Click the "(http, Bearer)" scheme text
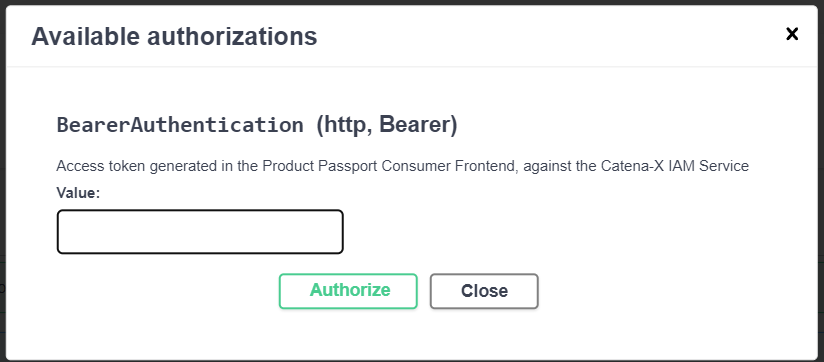Image resolution: width=824 pixels, height=362 pixels. click(387, 125)
